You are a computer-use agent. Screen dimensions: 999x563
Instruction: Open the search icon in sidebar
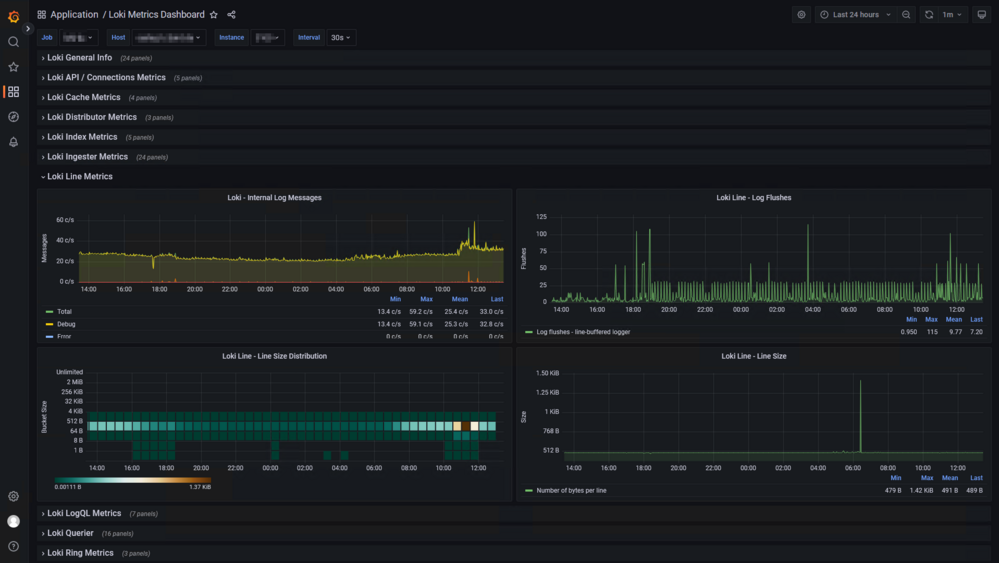coord(13,42)
